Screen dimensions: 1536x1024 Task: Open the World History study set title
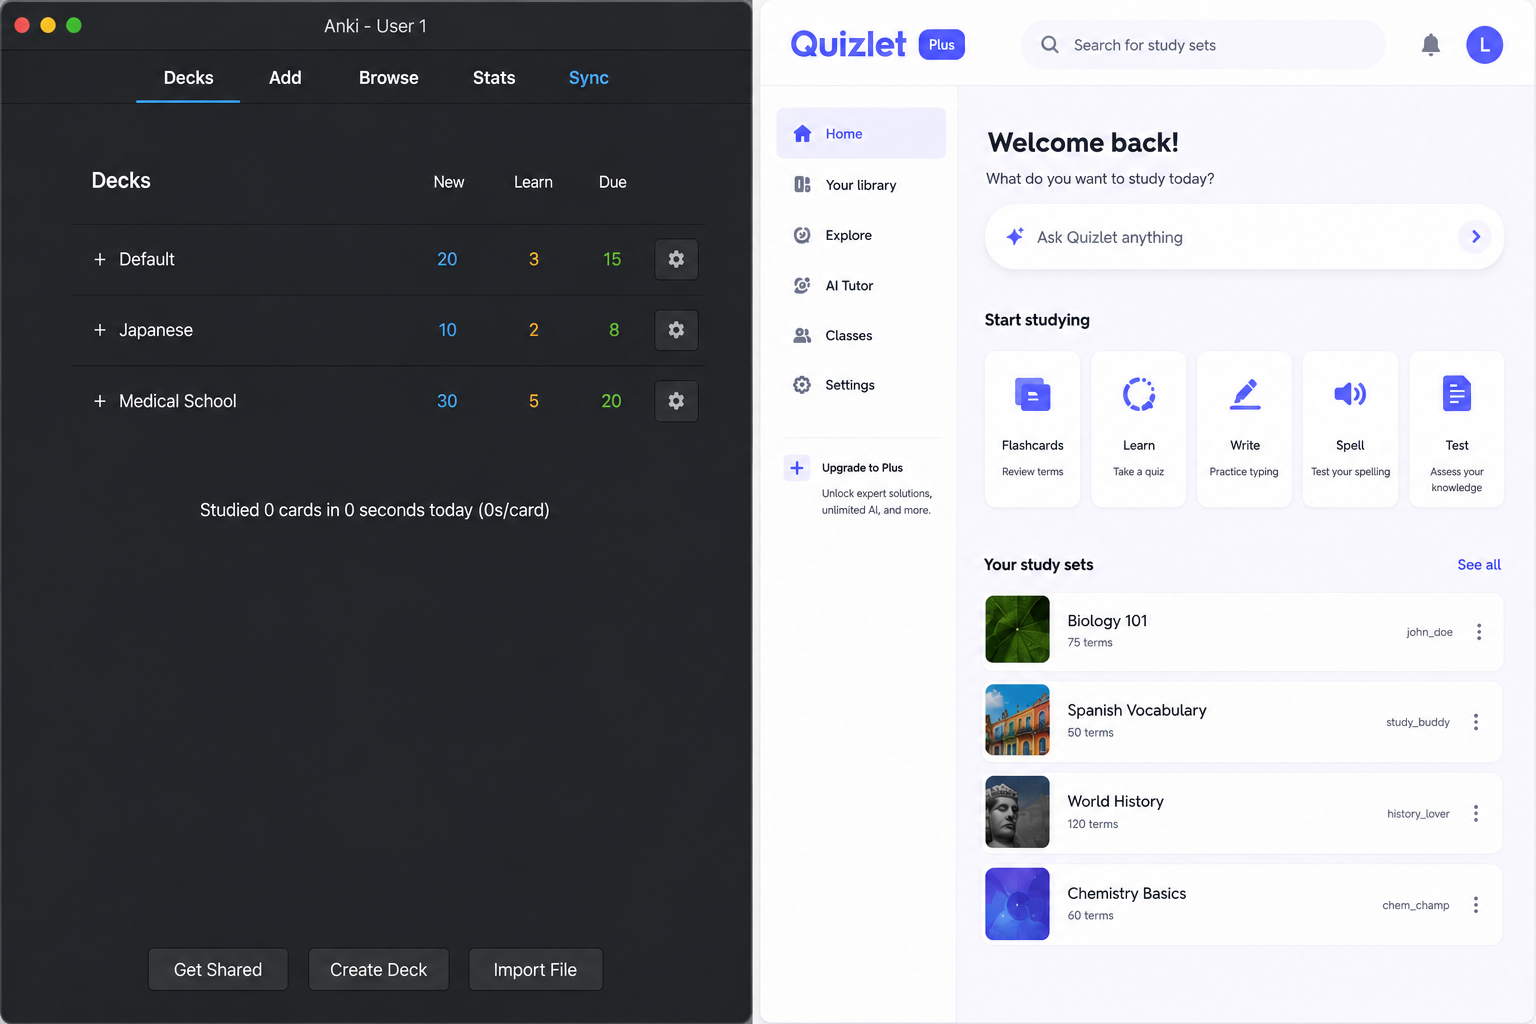pyautogui.click(x=1115, y=802)
